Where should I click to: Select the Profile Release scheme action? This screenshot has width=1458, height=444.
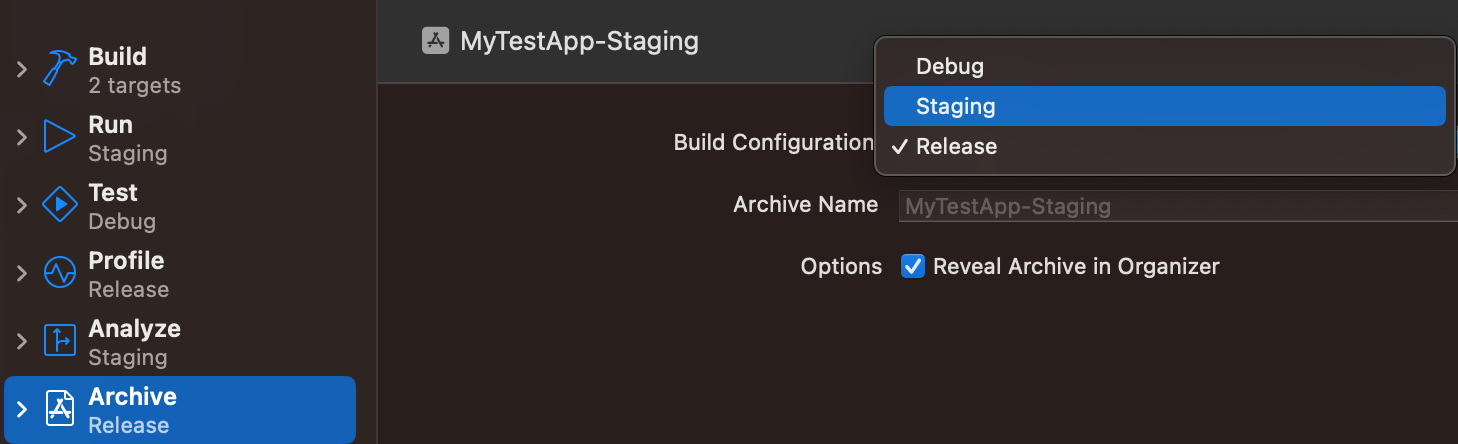[x=128, y=274]
